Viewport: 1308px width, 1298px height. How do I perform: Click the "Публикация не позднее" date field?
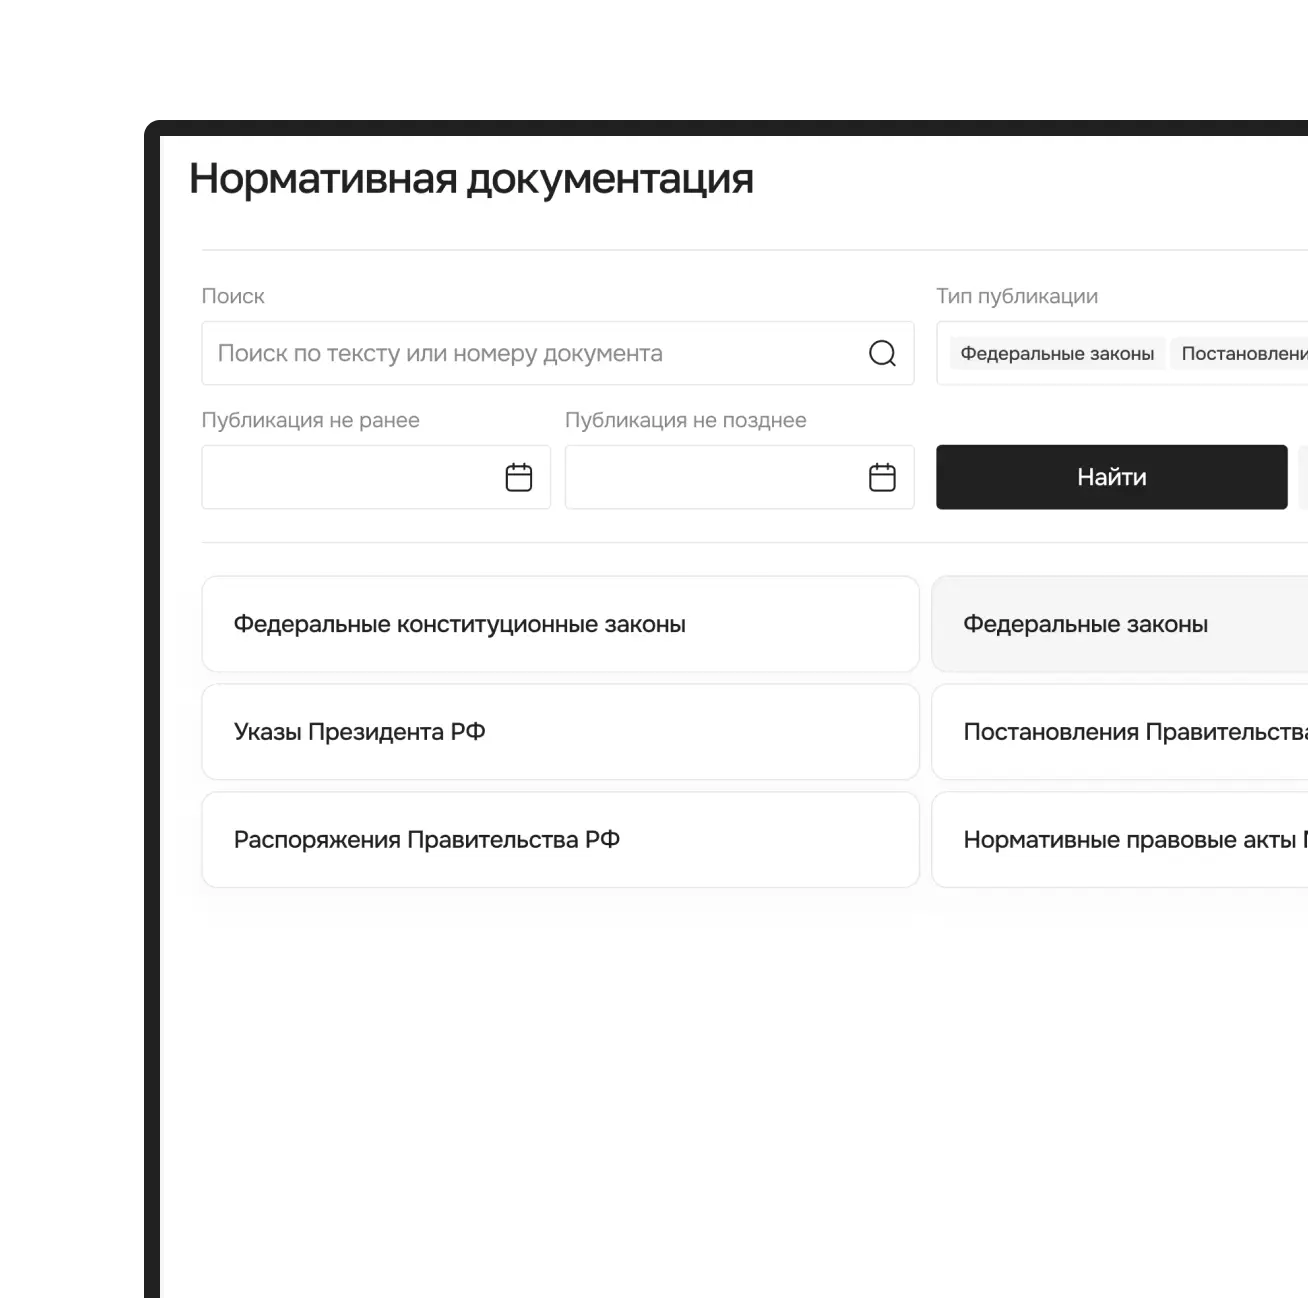739,477
